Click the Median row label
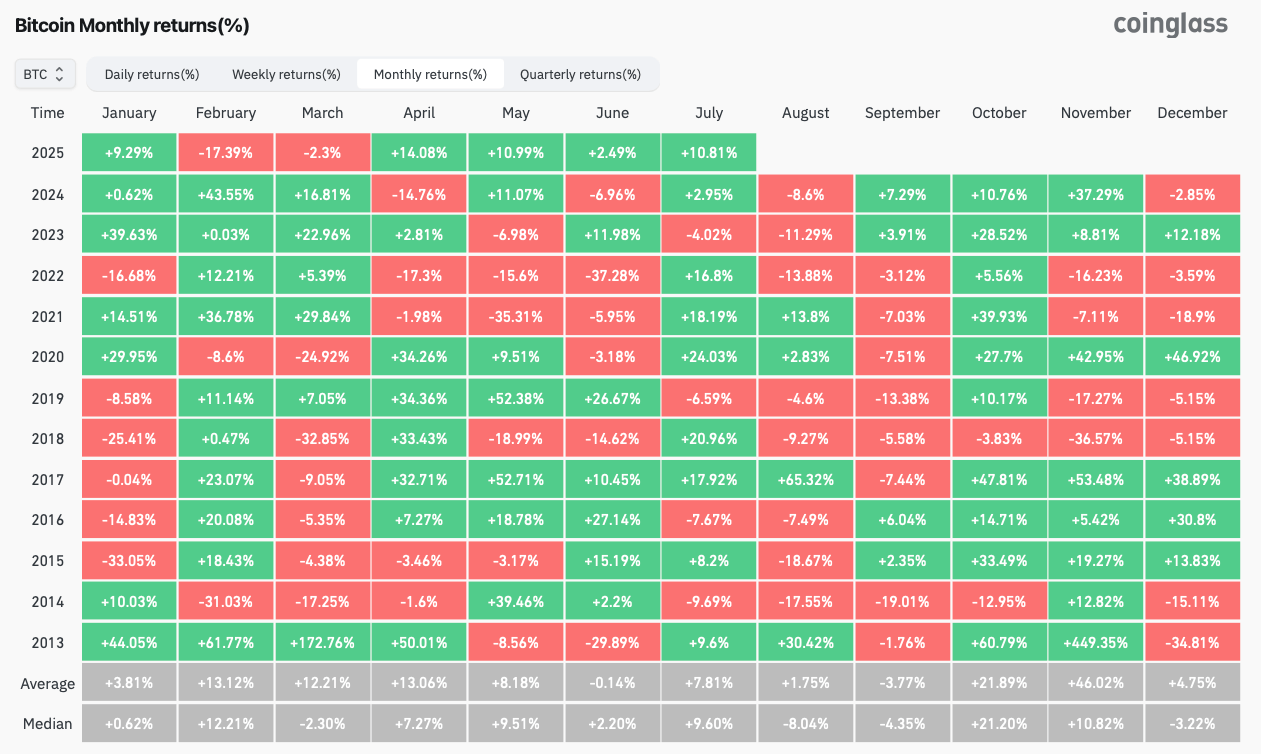Viewport: 1261px width, 754px height. pyautogui.click(x=47, y=723)
